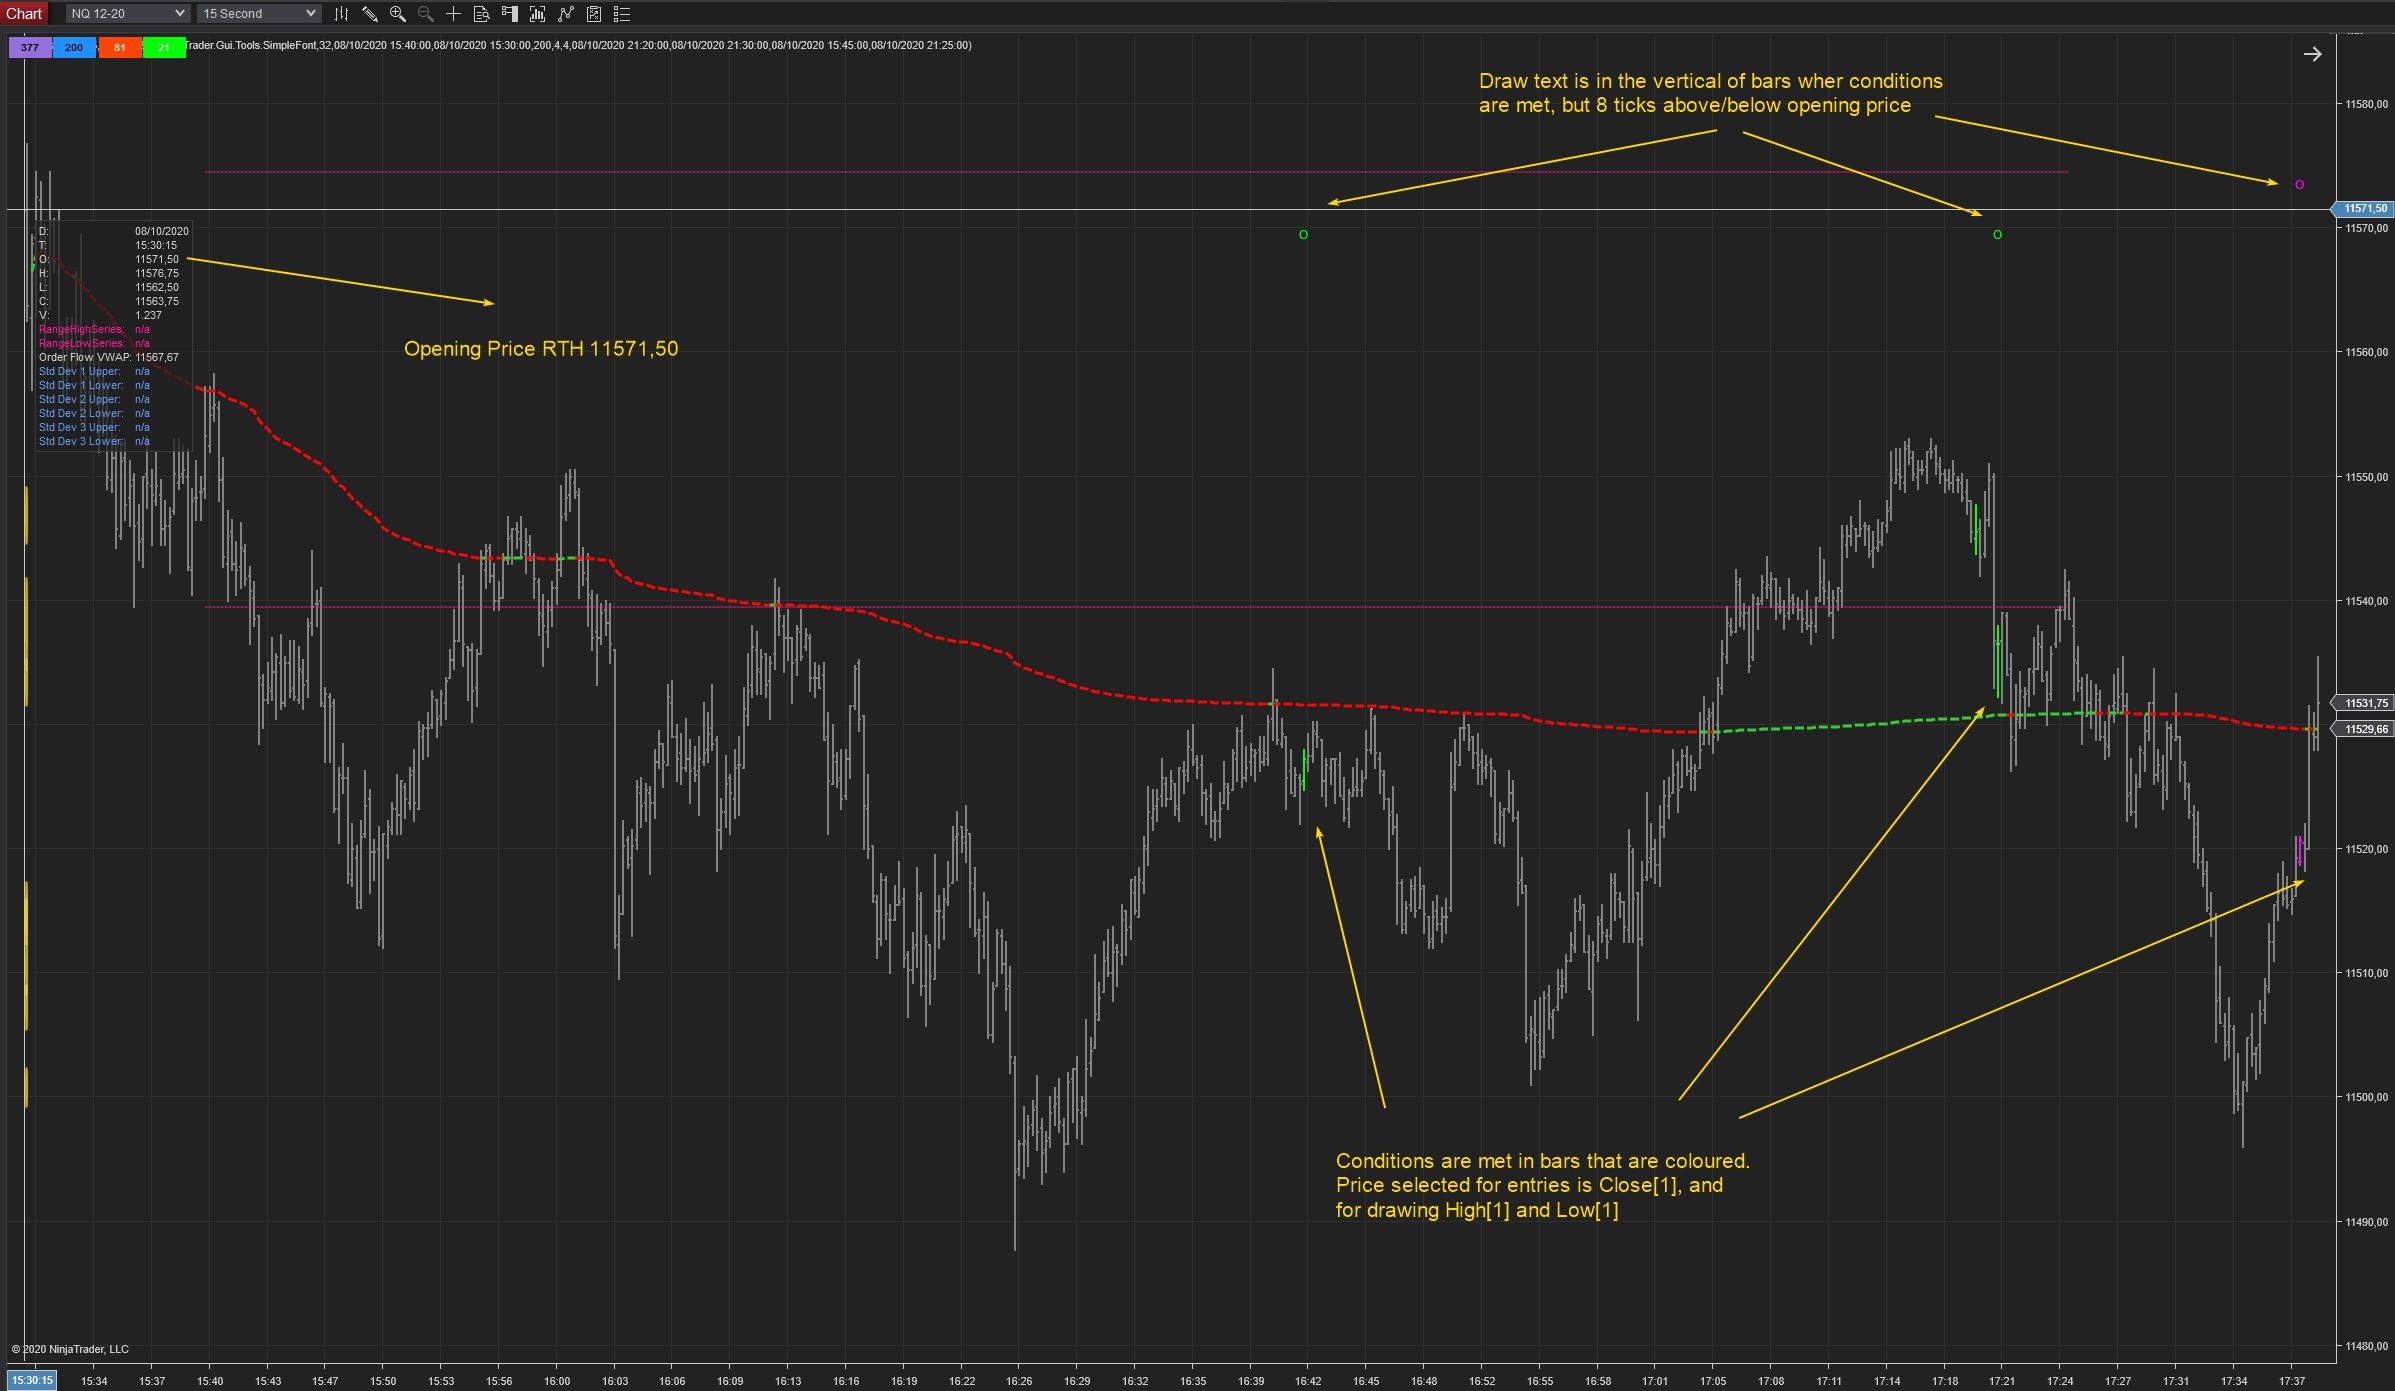
Task: Click the zoom out magnifier
Action: click(x=425, y=14)
